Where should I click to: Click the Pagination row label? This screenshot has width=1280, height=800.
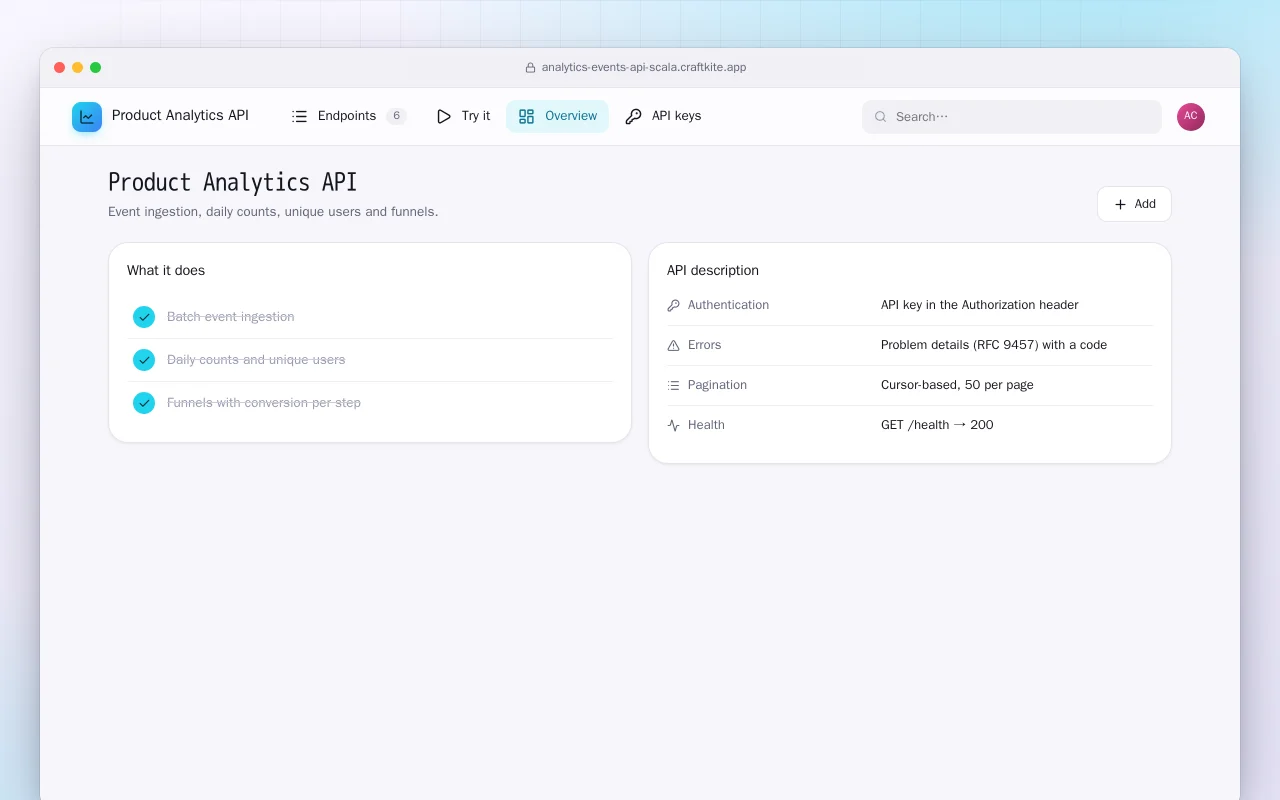[717, 385]
